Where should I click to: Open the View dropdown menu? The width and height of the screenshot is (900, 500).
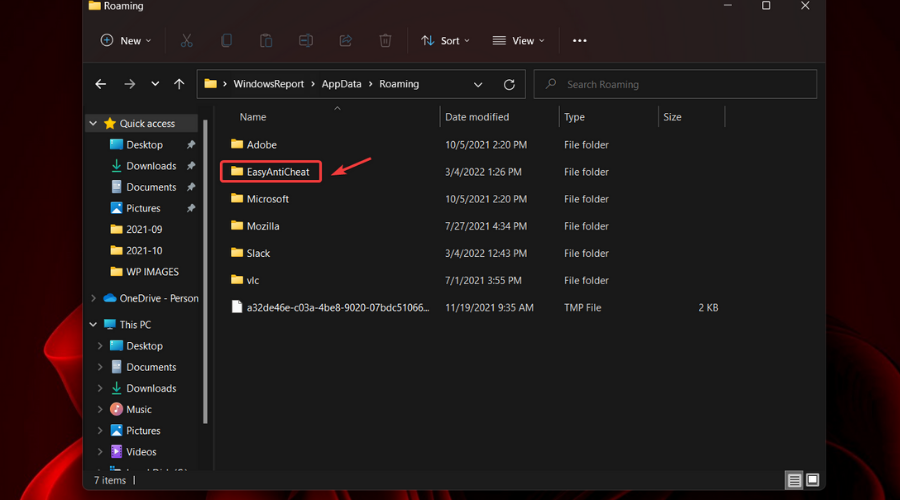tap(518, 41)
